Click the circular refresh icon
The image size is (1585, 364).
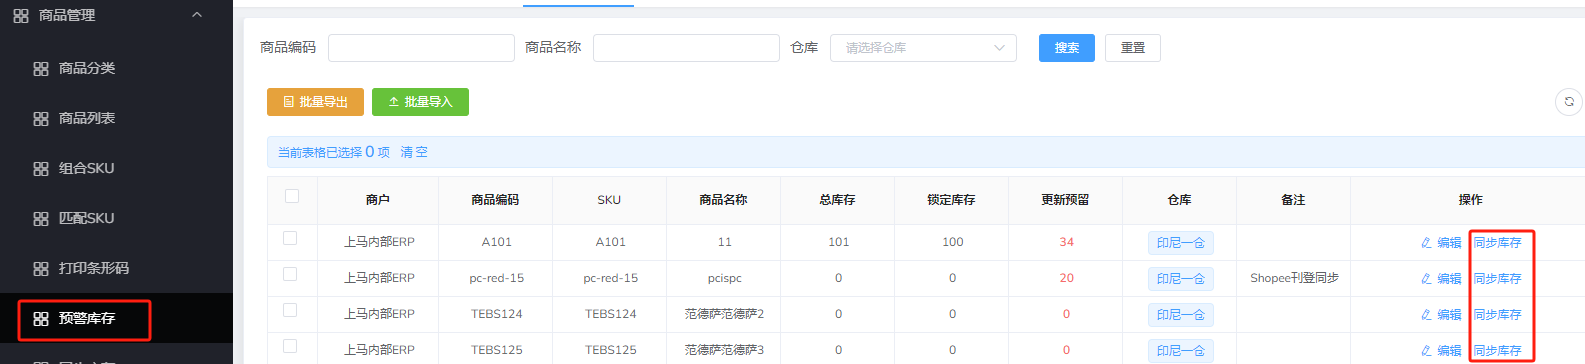(x=1569, y=102)
